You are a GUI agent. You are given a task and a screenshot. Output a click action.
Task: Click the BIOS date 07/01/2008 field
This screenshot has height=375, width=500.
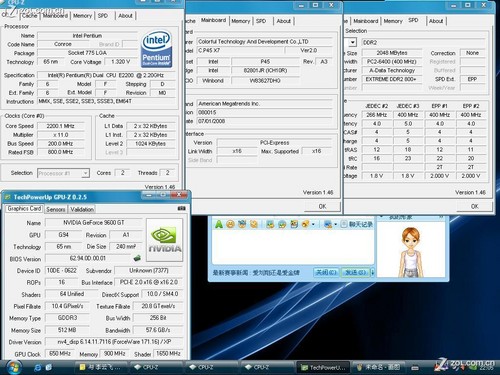(264, 121)
